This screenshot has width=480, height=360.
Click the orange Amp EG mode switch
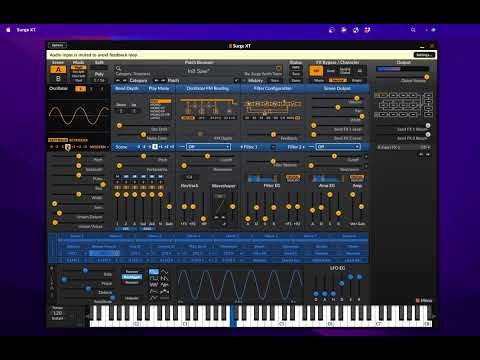357,178
